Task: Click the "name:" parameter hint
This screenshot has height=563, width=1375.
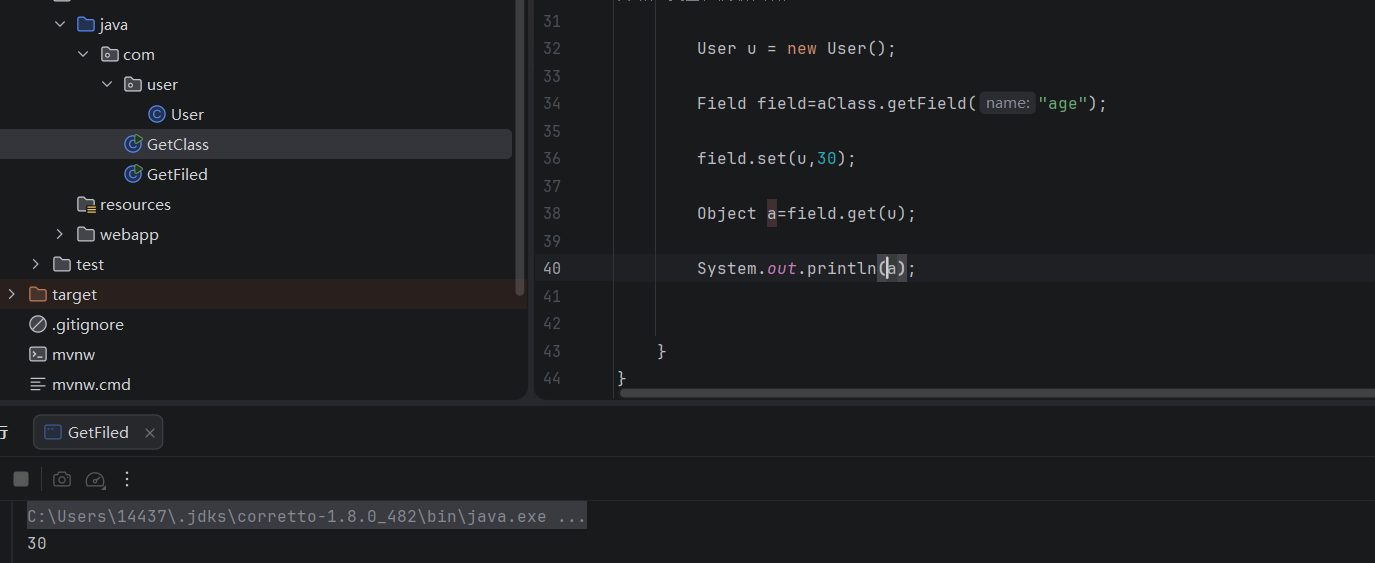Action: pyautogui.click(x=1007, y=103)
